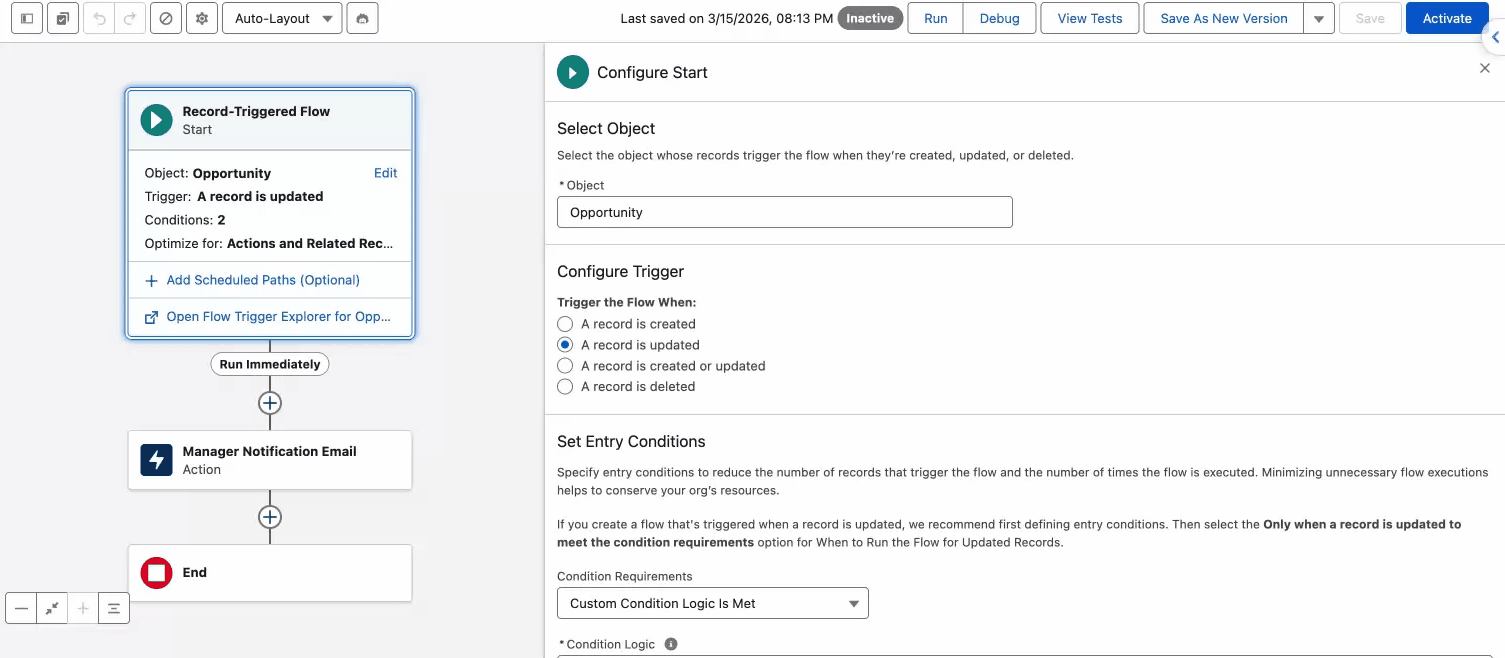Click the Manager Notification Email action icon
This screenshot has height=658, width=1505.
157,460
